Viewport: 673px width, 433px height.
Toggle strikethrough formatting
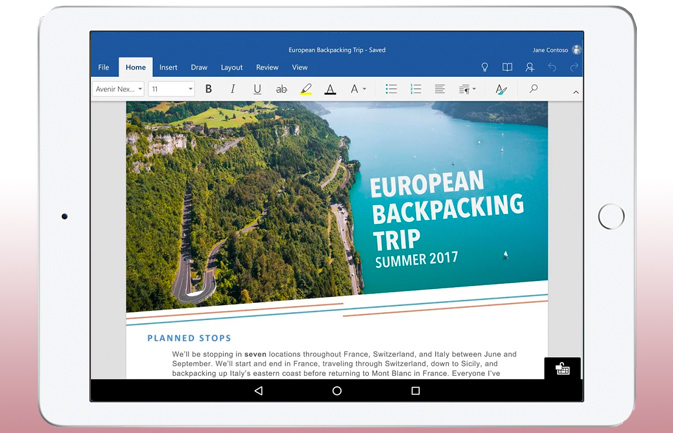pyautogui.click(x=281, y=89)
